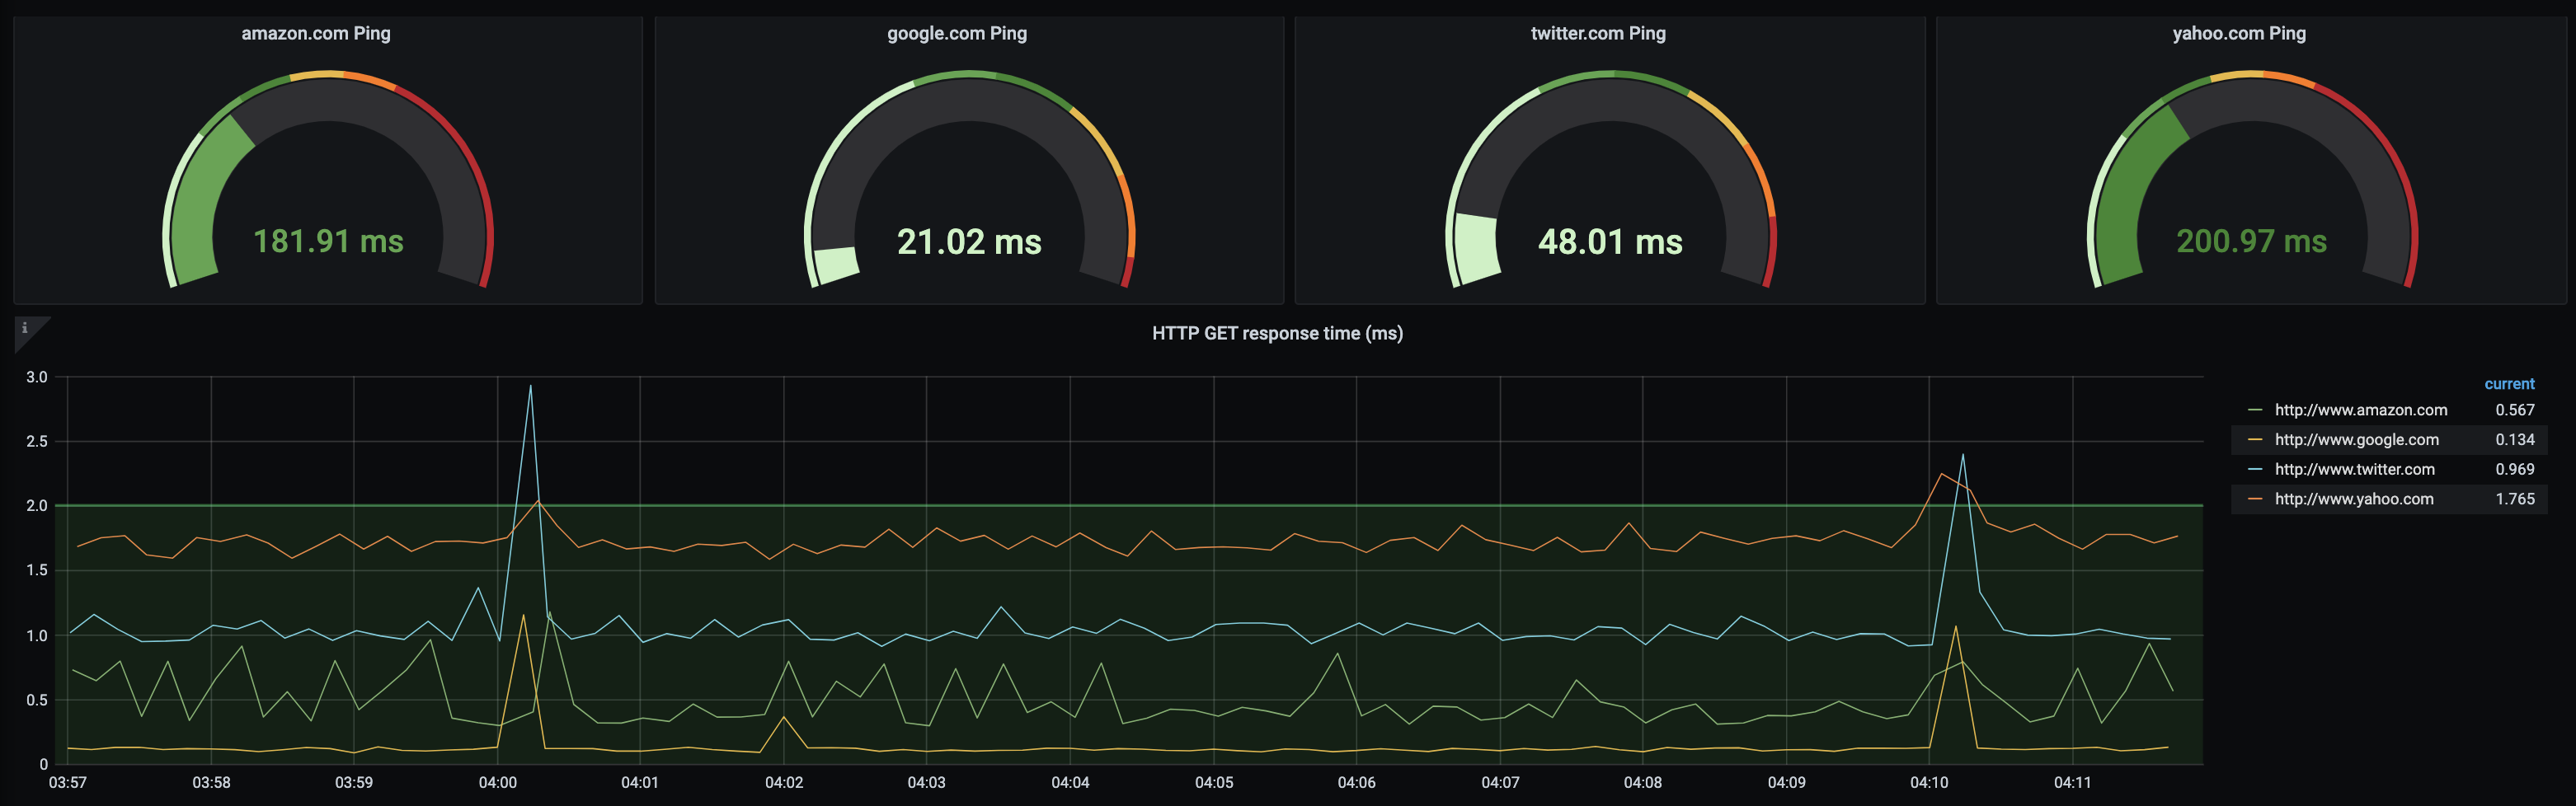Toggle the http://www.google.com series in the legend
Screen dimensions: 2576x806
click(2357, 440)
